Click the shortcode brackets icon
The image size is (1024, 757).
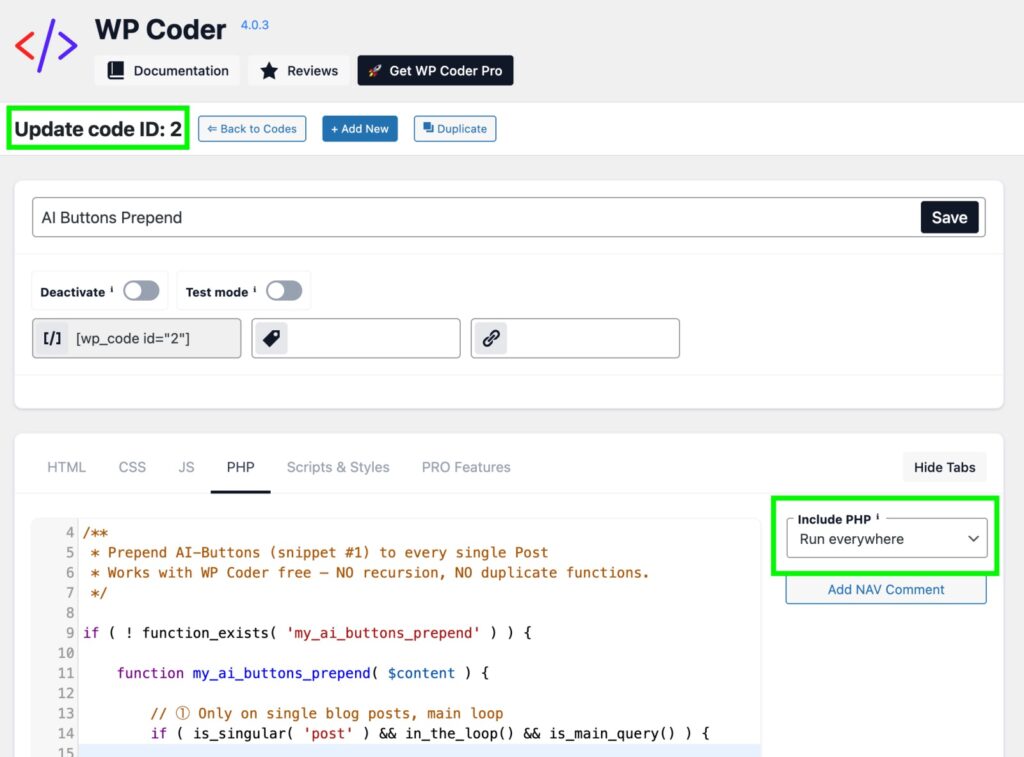(x=51, y=339)
